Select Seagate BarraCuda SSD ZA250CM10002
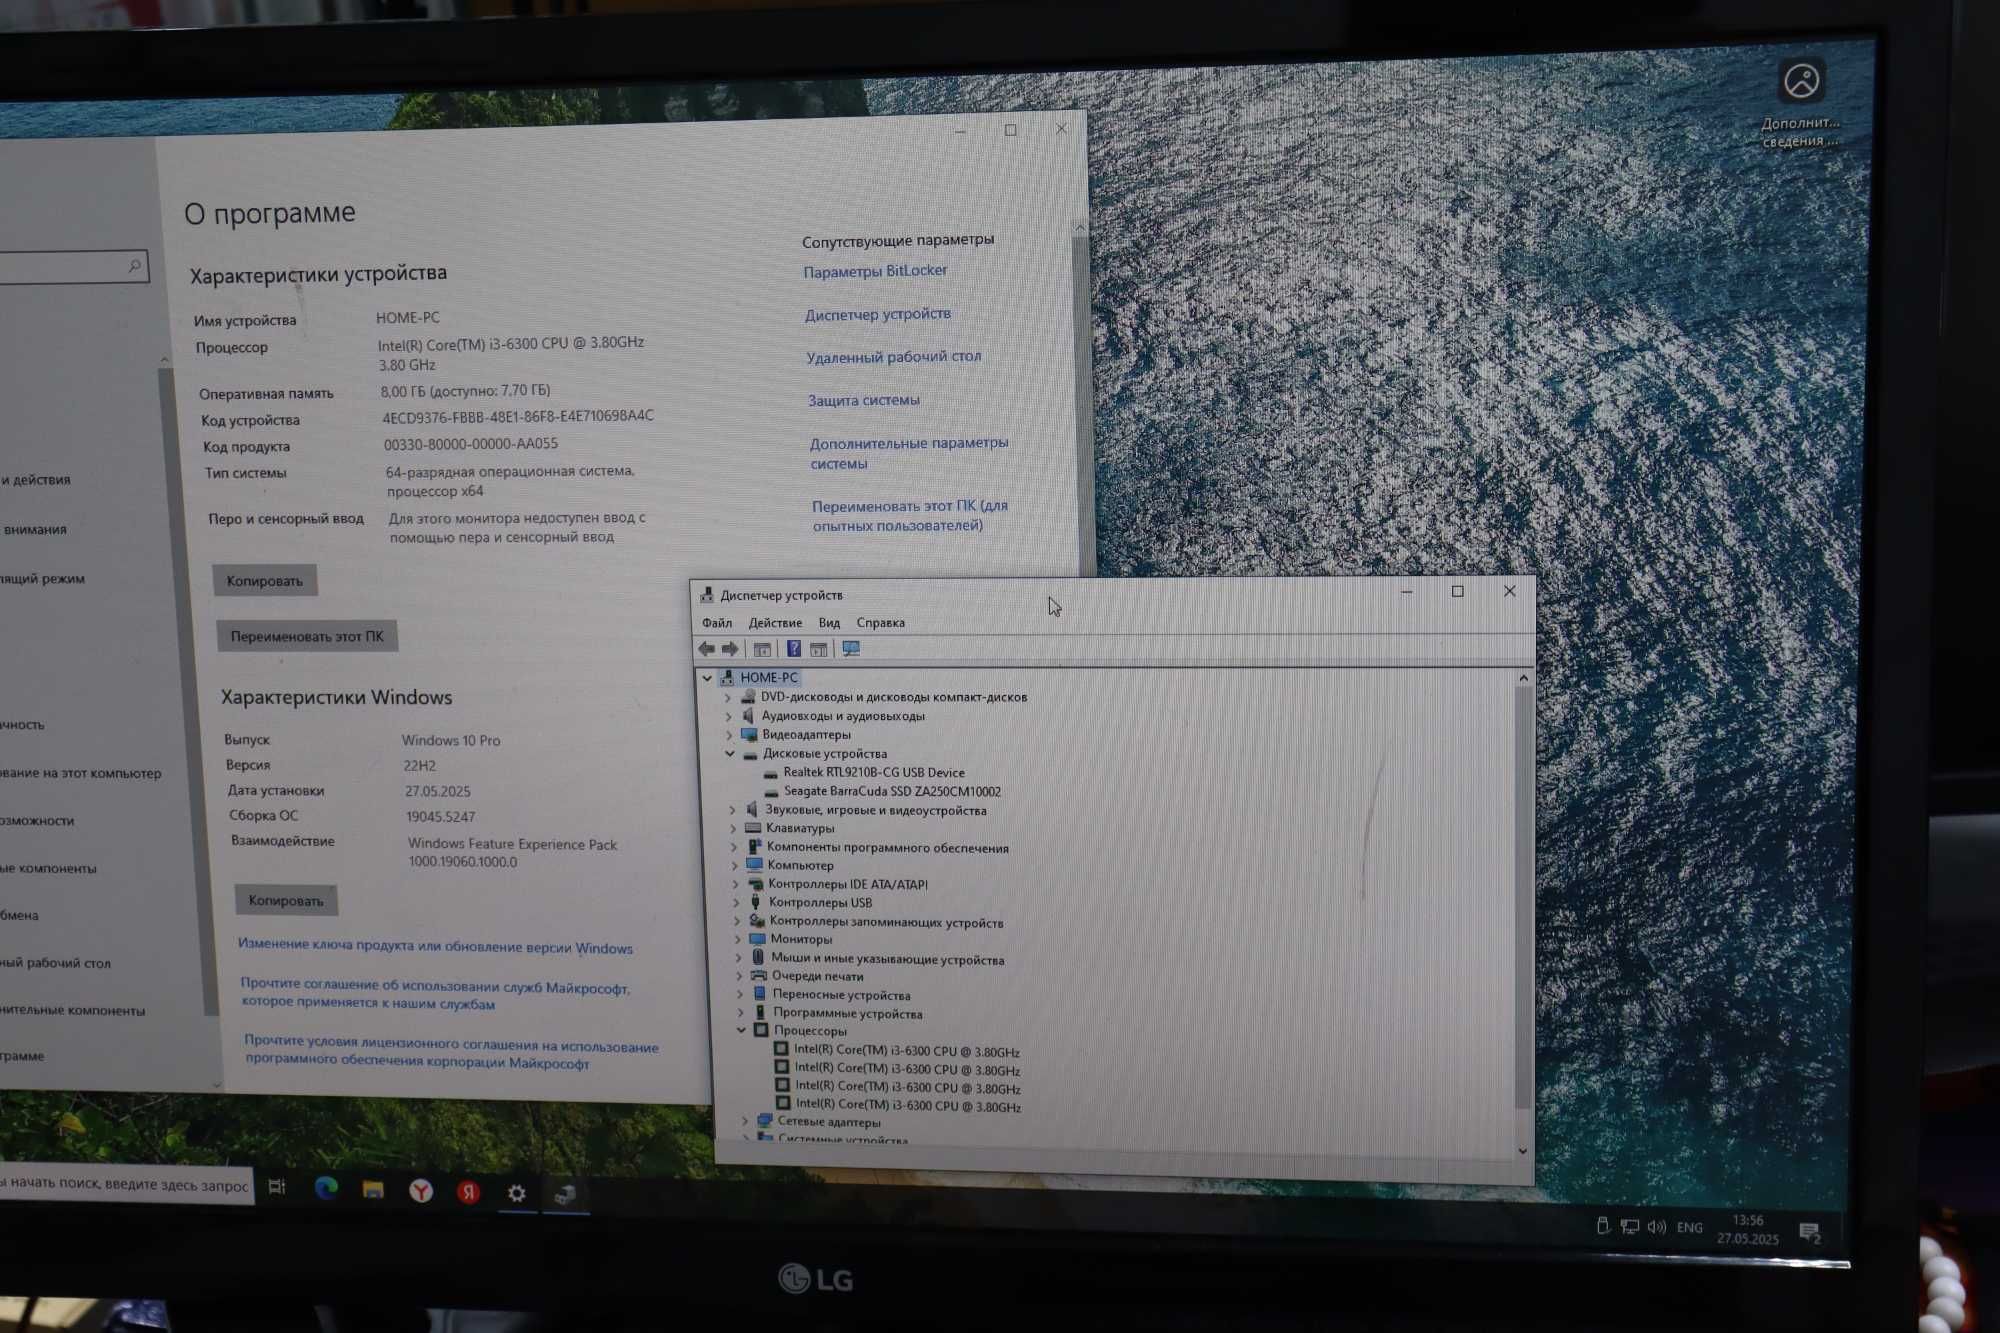 pos(892,791)
